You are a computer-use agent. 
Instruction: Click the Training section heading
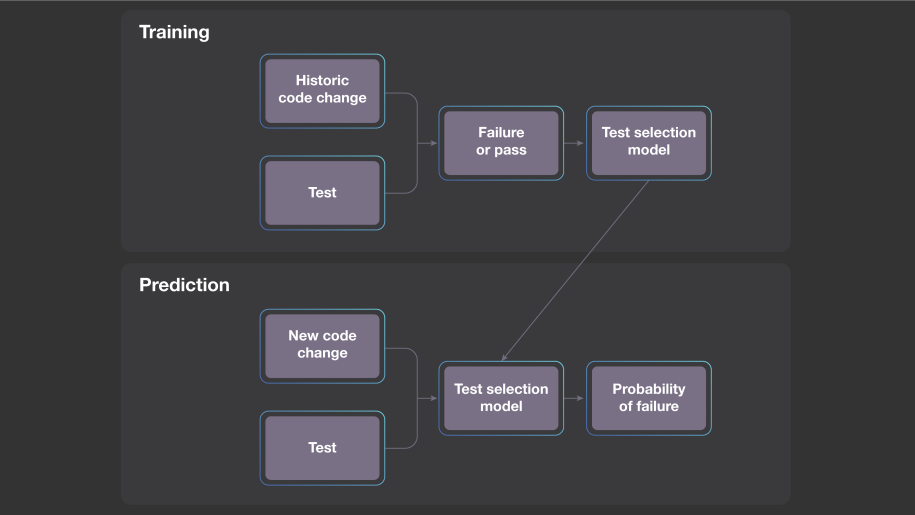(x=174, y=32)
